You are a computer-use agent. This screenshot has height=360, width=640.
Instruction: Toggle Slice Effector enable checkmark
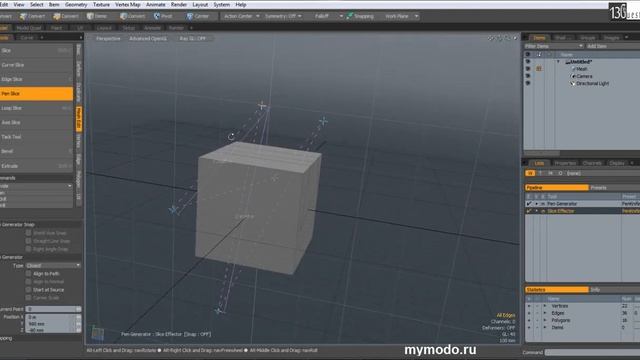pos(529,211)
